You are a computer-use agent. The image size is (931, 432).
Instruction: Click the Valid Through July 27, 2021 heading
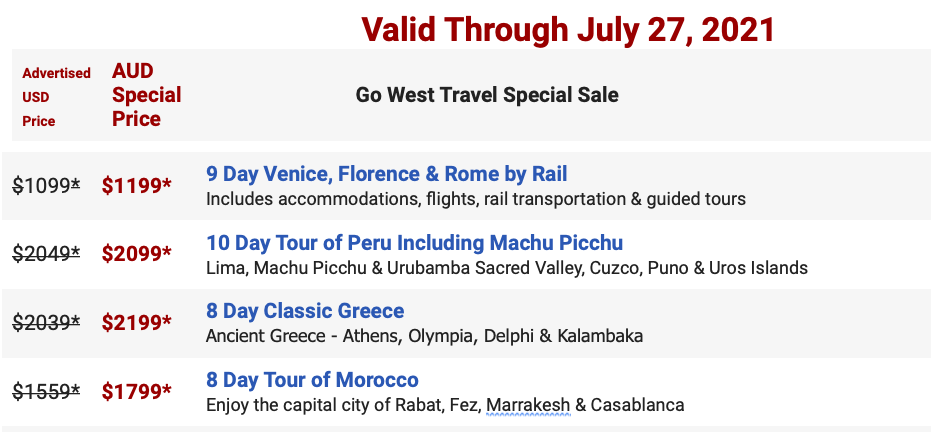[568, 29]
